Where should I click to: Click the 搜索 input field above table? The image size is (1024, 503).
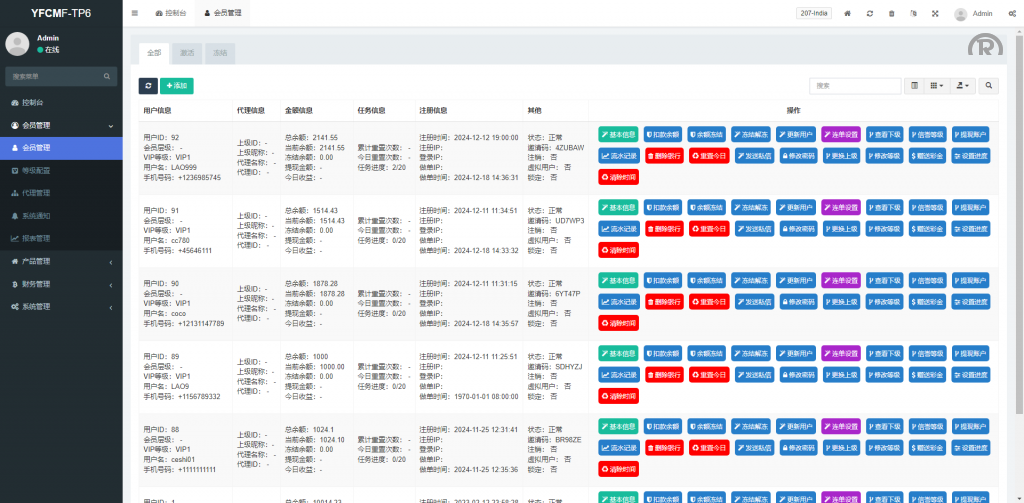click(842, 87)
